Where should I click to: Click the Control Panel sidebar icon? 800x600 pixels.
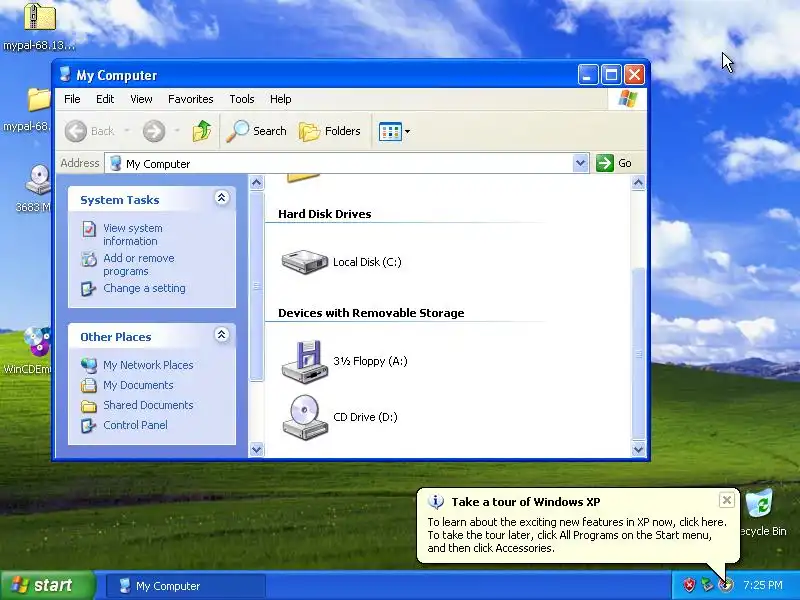click(x=88, y=425)
